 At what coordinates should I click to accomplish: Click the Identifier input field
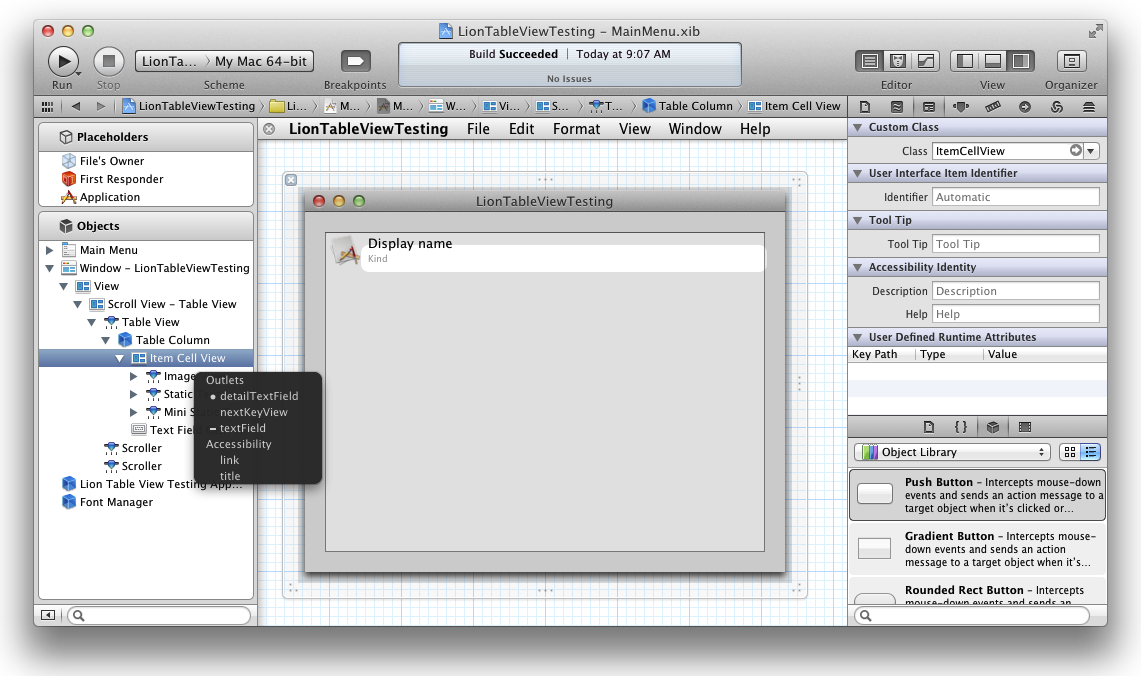click(1016, 197)
